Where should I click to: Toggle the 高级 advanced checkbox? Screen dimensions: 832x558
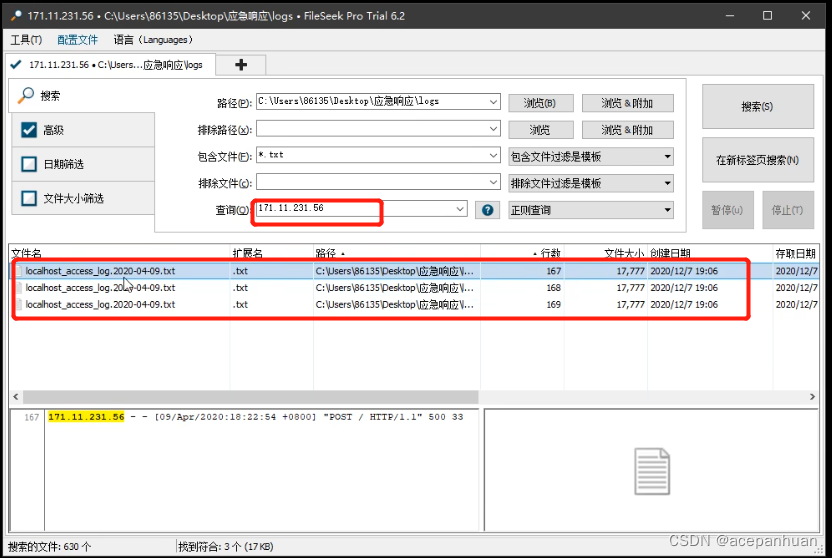click(x=29, y=130)
